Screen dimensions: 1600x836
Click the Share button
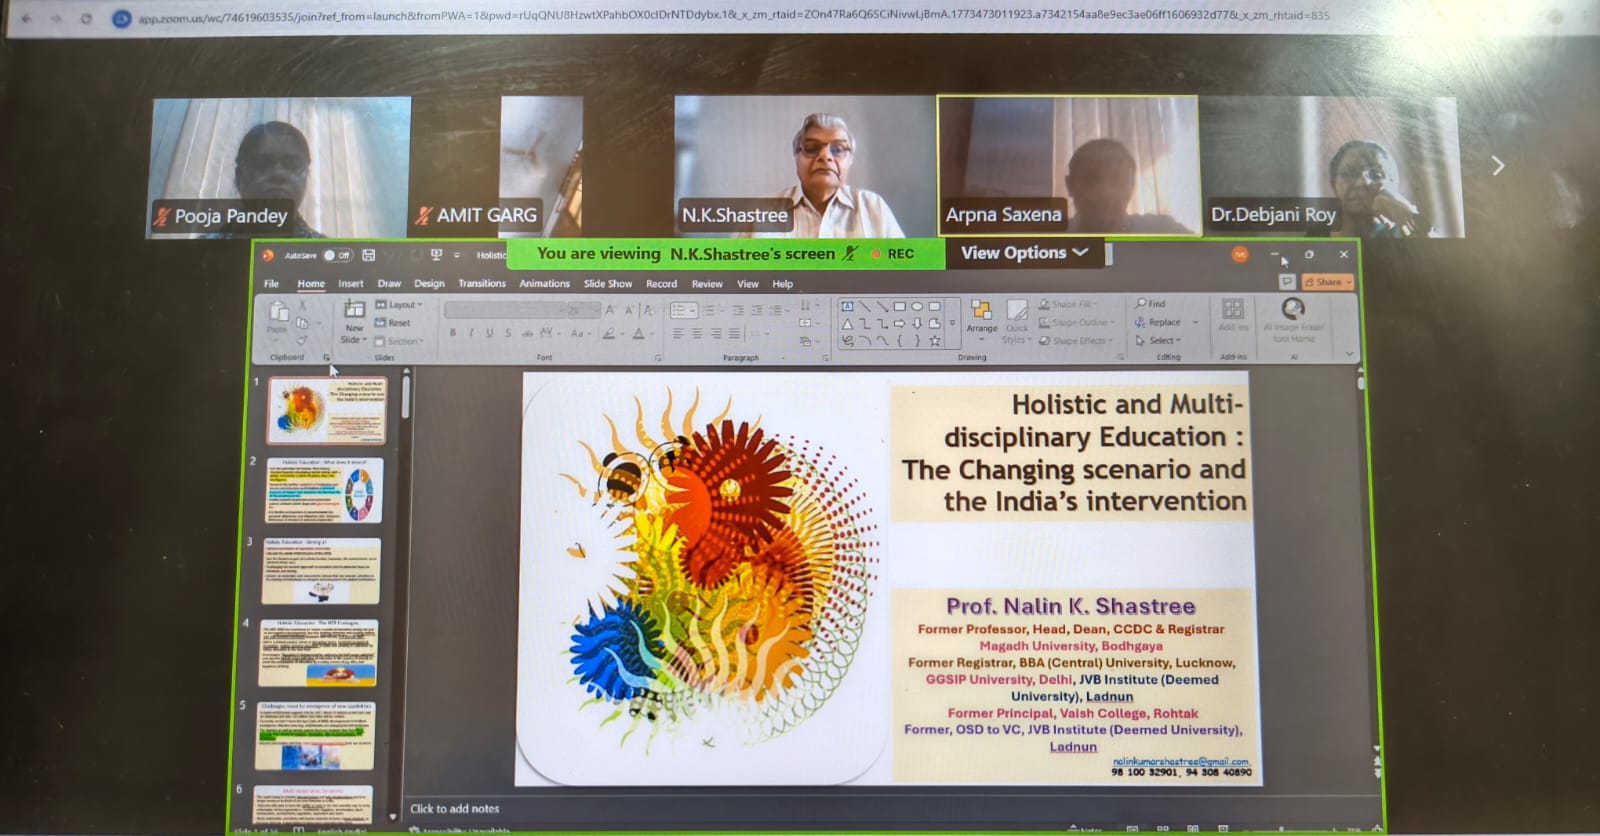(1328, 282)
